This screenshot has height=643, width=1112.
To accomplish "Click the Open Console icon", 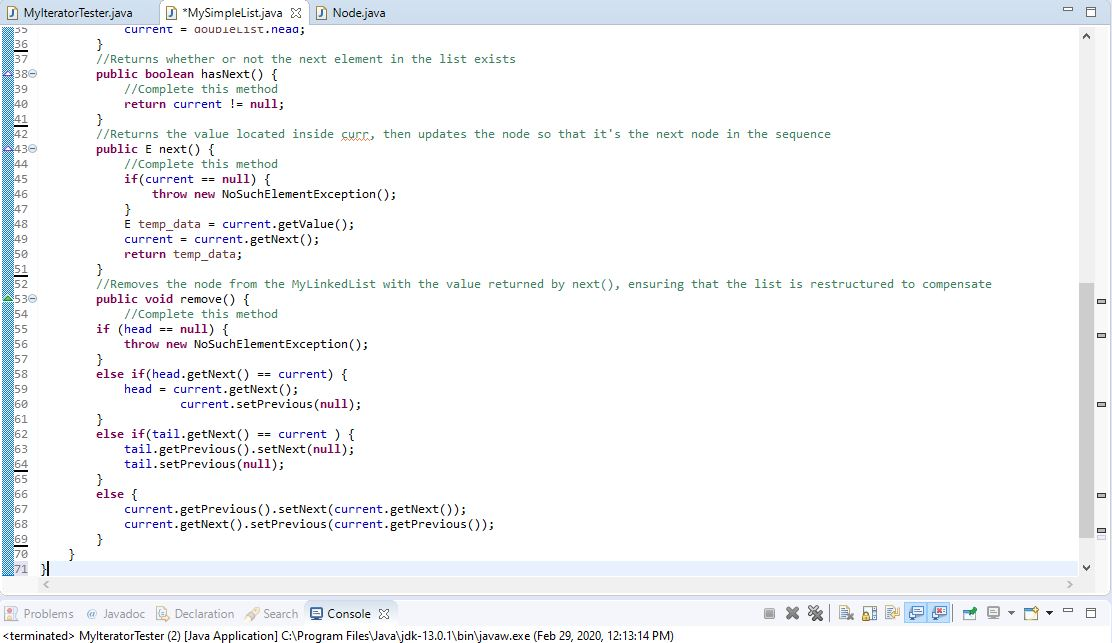I will click(x=1031, y=613).
